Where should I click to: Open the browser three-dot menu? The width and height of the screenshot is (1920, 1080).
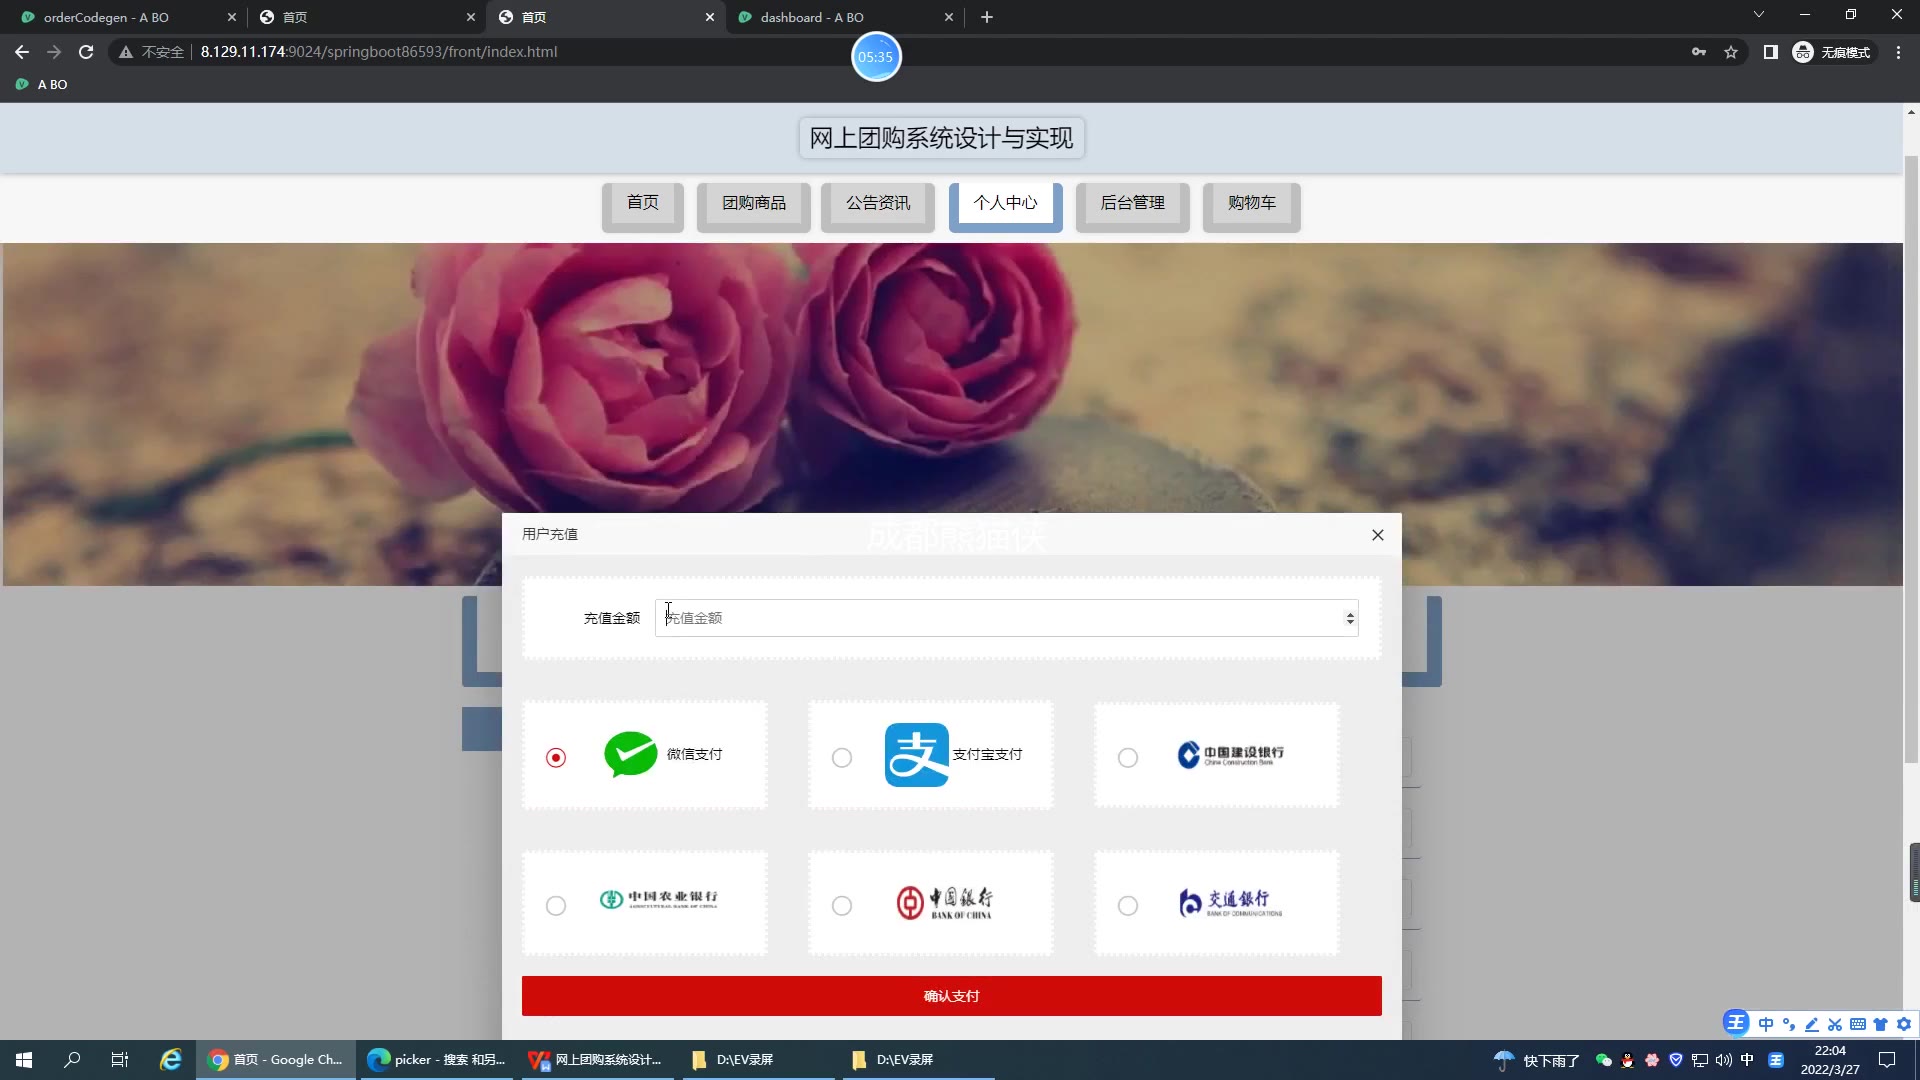(1898, 52)
